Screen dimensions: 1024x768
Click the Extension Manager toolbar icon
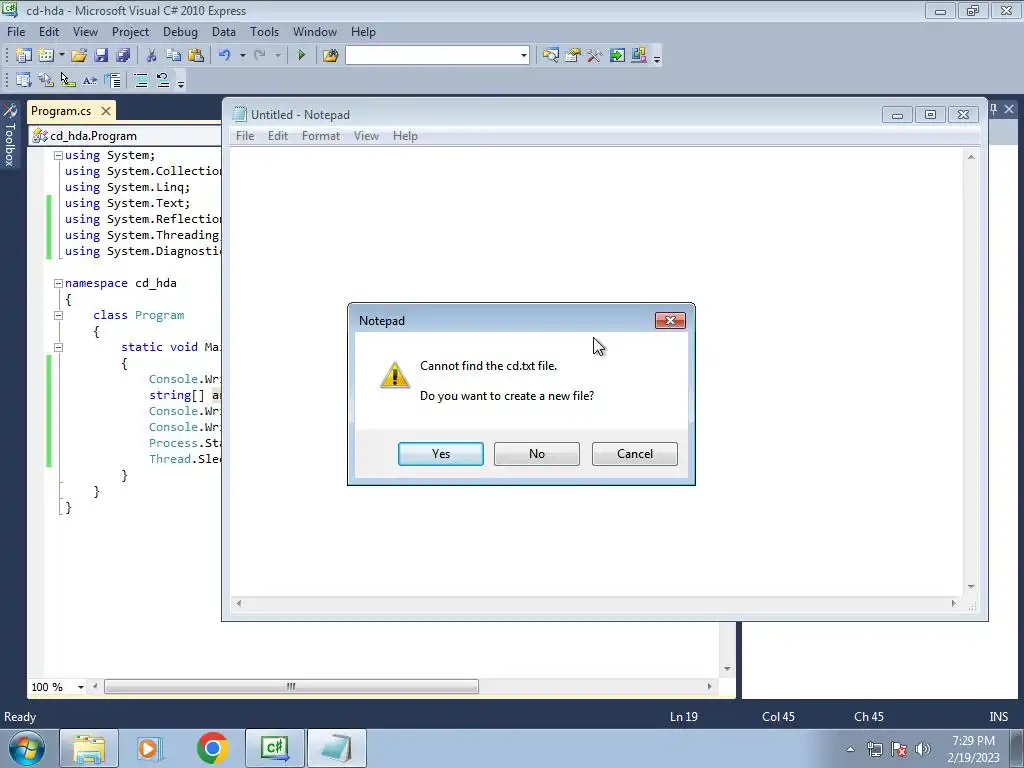pos(639,56)
